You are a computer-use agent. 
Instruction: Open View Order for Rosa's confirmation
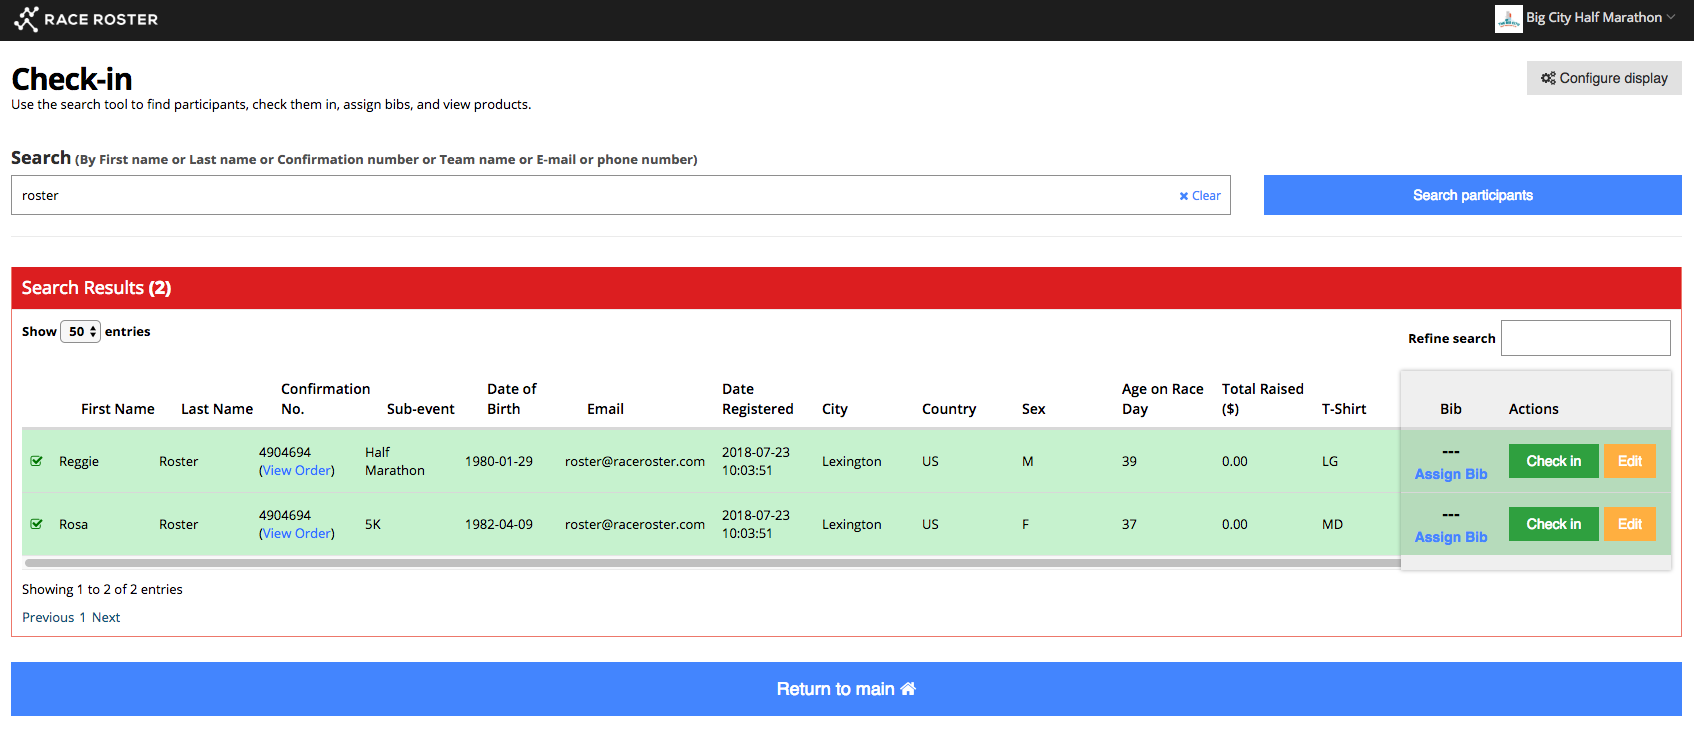coord(297,534)
